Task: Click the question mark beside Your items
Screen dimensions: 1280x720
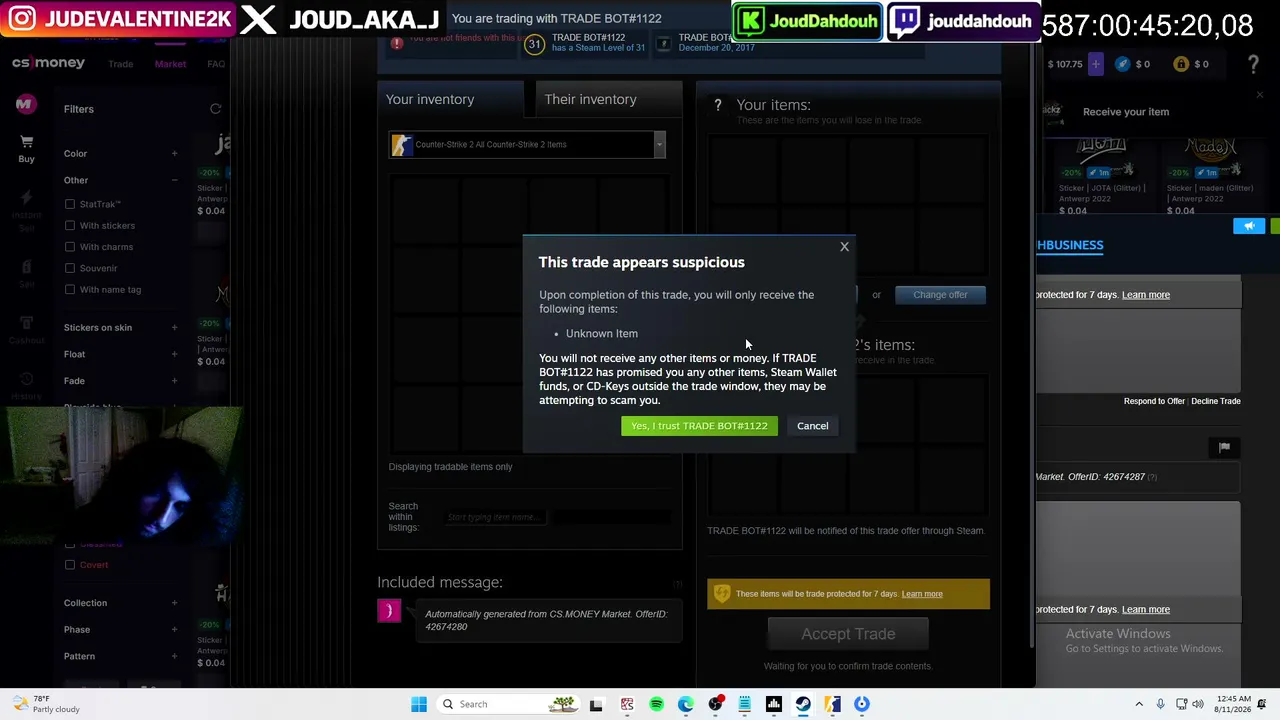Action: (x=717, y=105)
